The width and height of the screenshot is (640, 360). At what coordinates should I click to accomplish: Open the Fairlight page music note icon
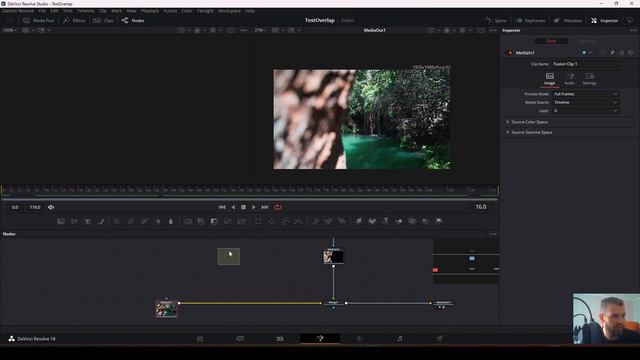pyautogui.click(x=400, y=338)
